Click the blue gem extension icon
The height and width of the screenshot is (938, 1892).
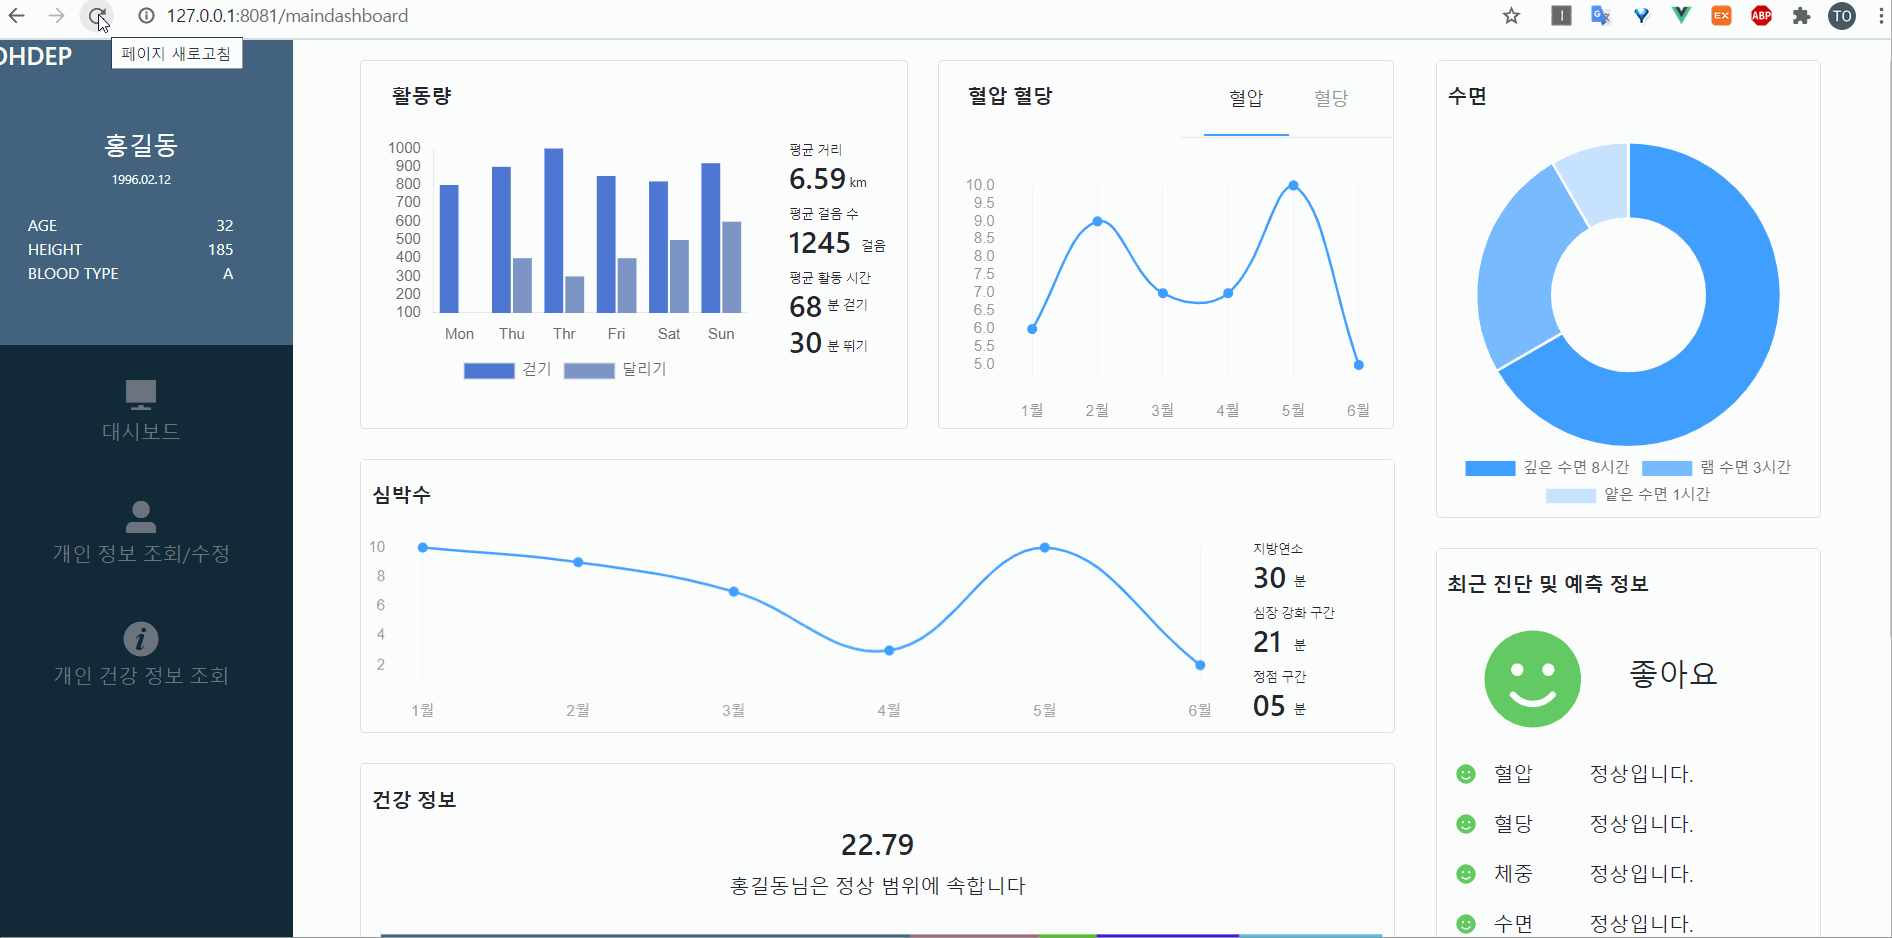pyautogui.click(x=1641, y=16)
